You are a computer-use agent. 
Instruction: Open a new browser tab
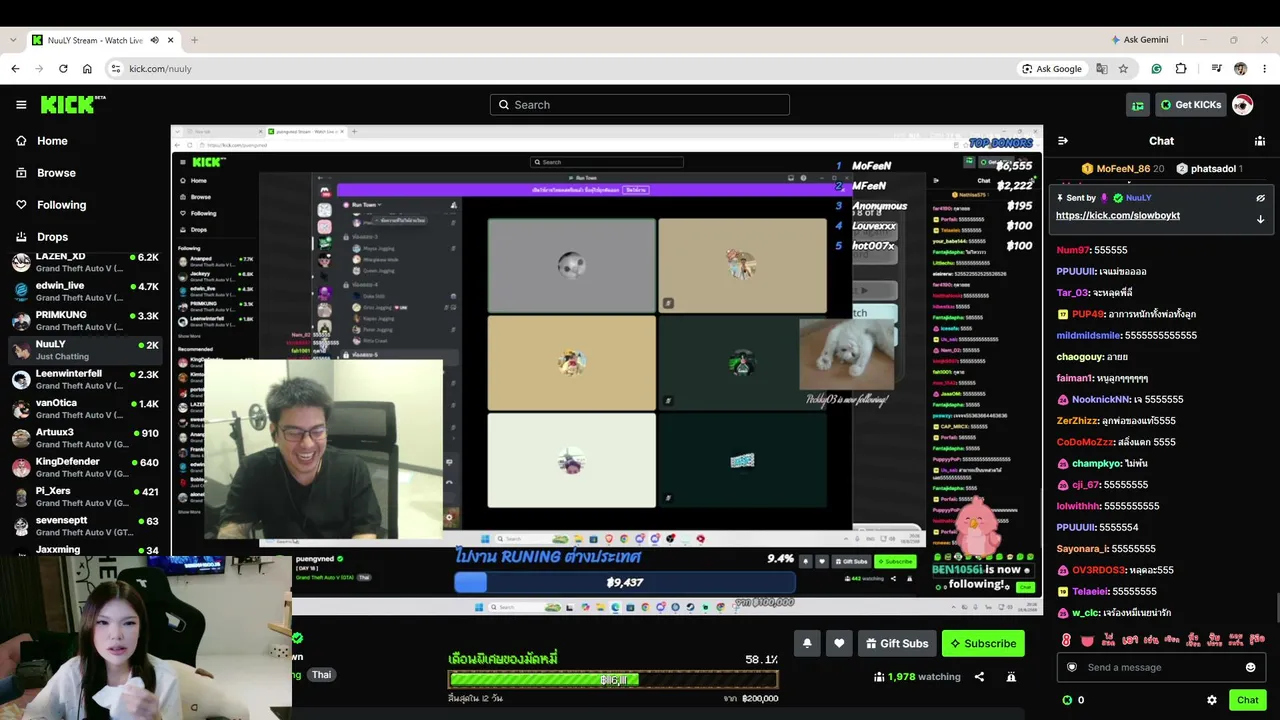point(194,40)
